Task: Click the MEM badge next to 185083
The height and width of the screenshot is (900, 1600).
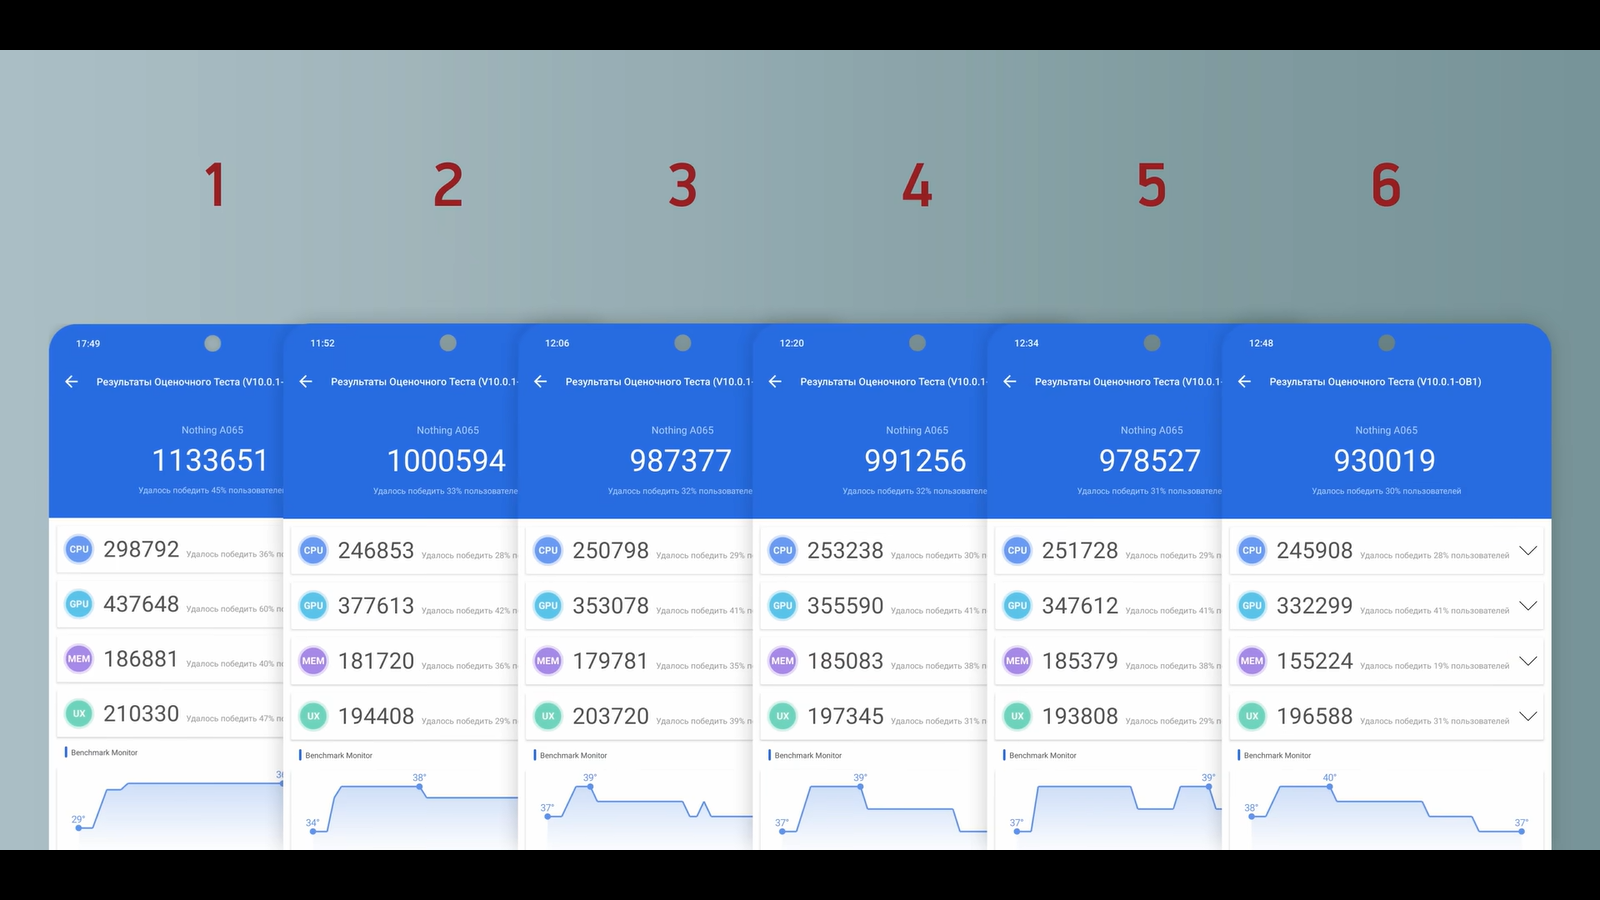Action: coord(783,661)
